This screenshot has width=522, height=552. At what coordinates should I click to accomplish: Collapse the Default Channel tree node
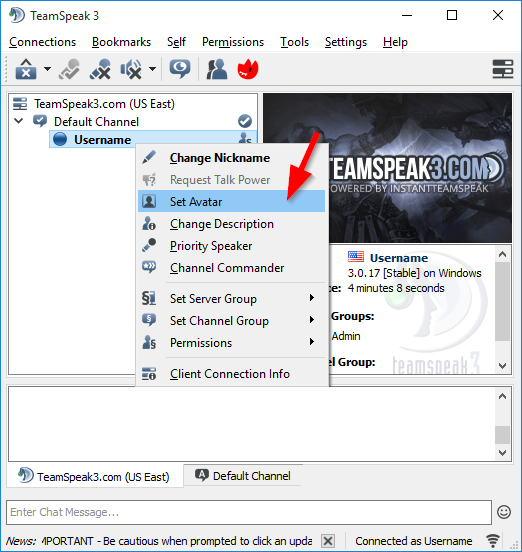[x=19, y=121]
